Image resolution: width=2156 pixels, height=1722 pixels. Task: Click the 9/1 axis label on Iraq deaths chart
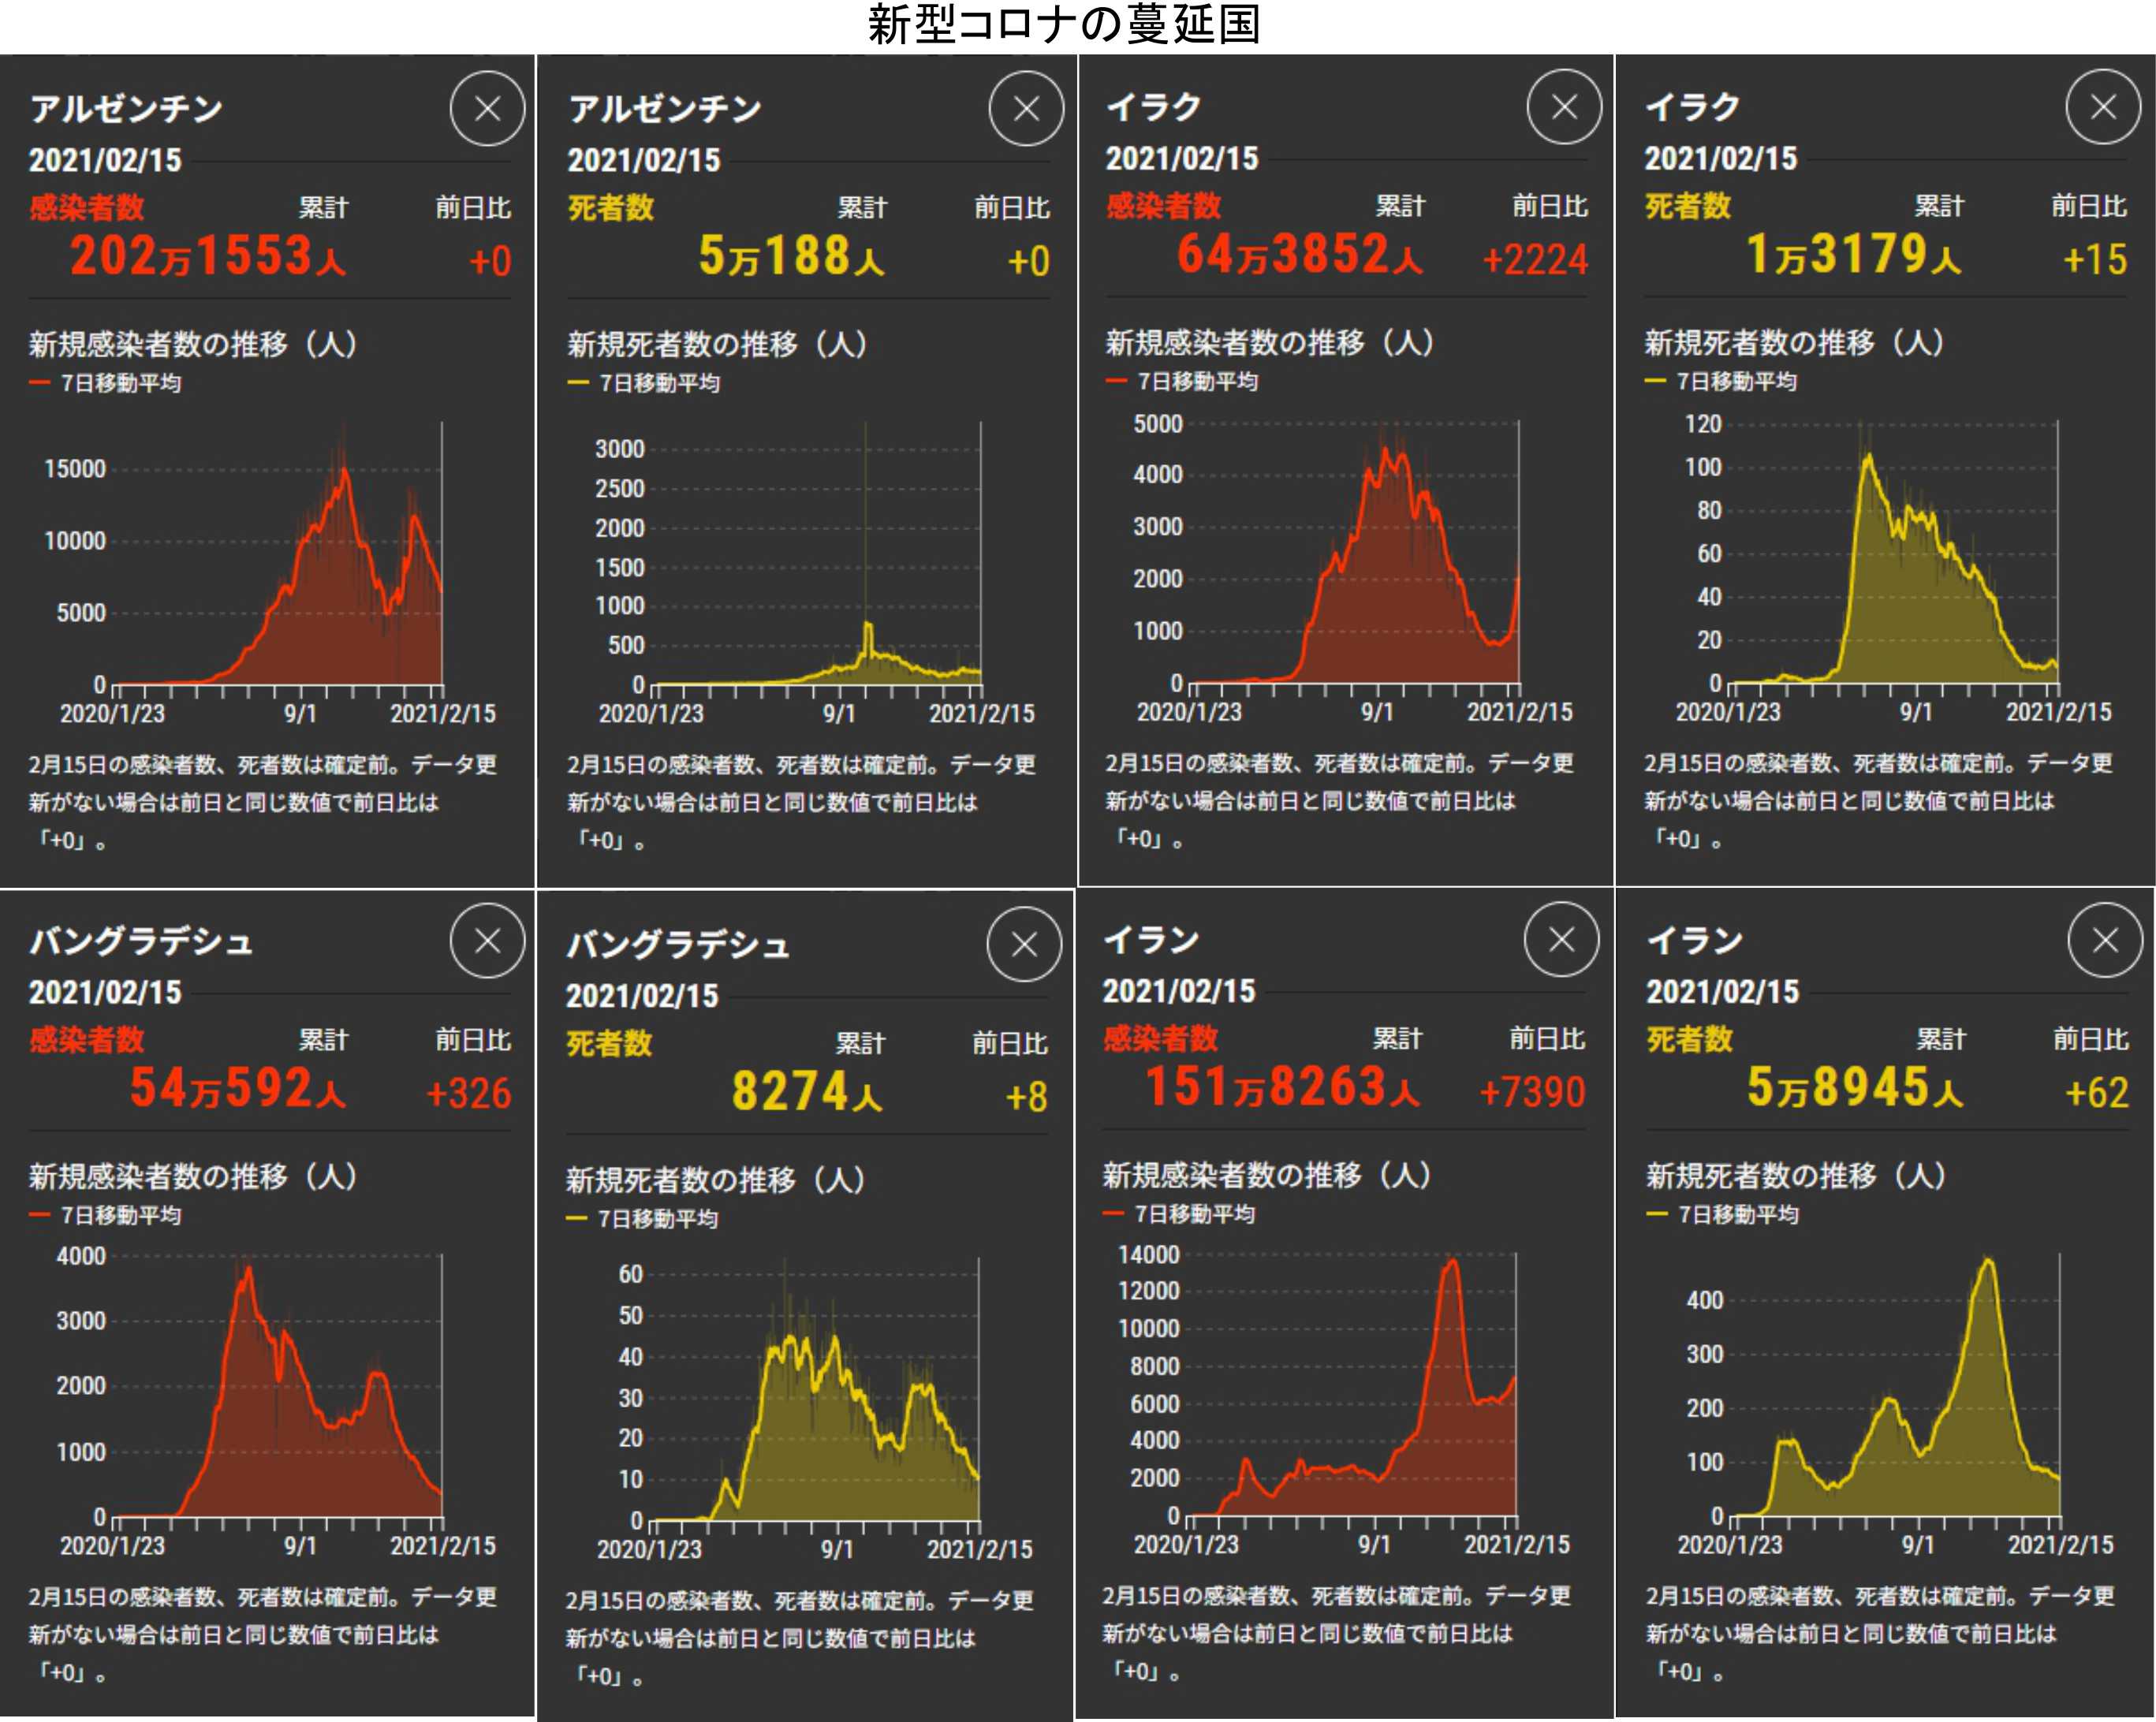[1916, 713]
